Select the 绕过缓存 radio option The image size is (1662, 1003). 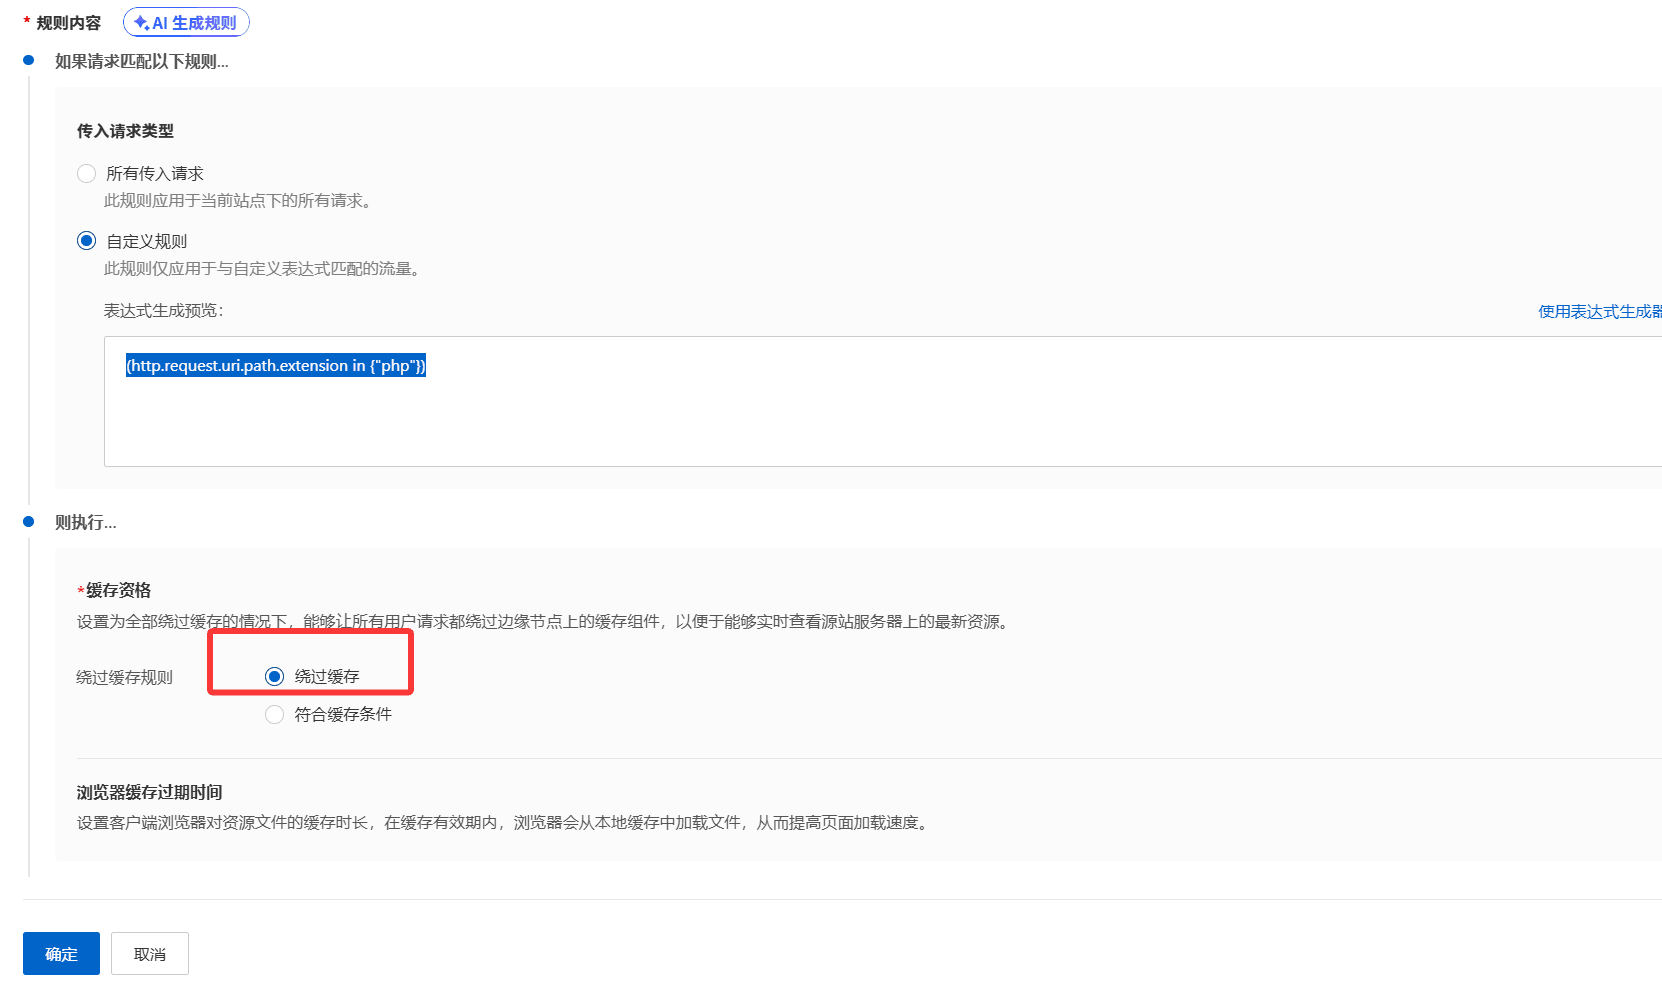pyautogui.click(x=275, y=677)
